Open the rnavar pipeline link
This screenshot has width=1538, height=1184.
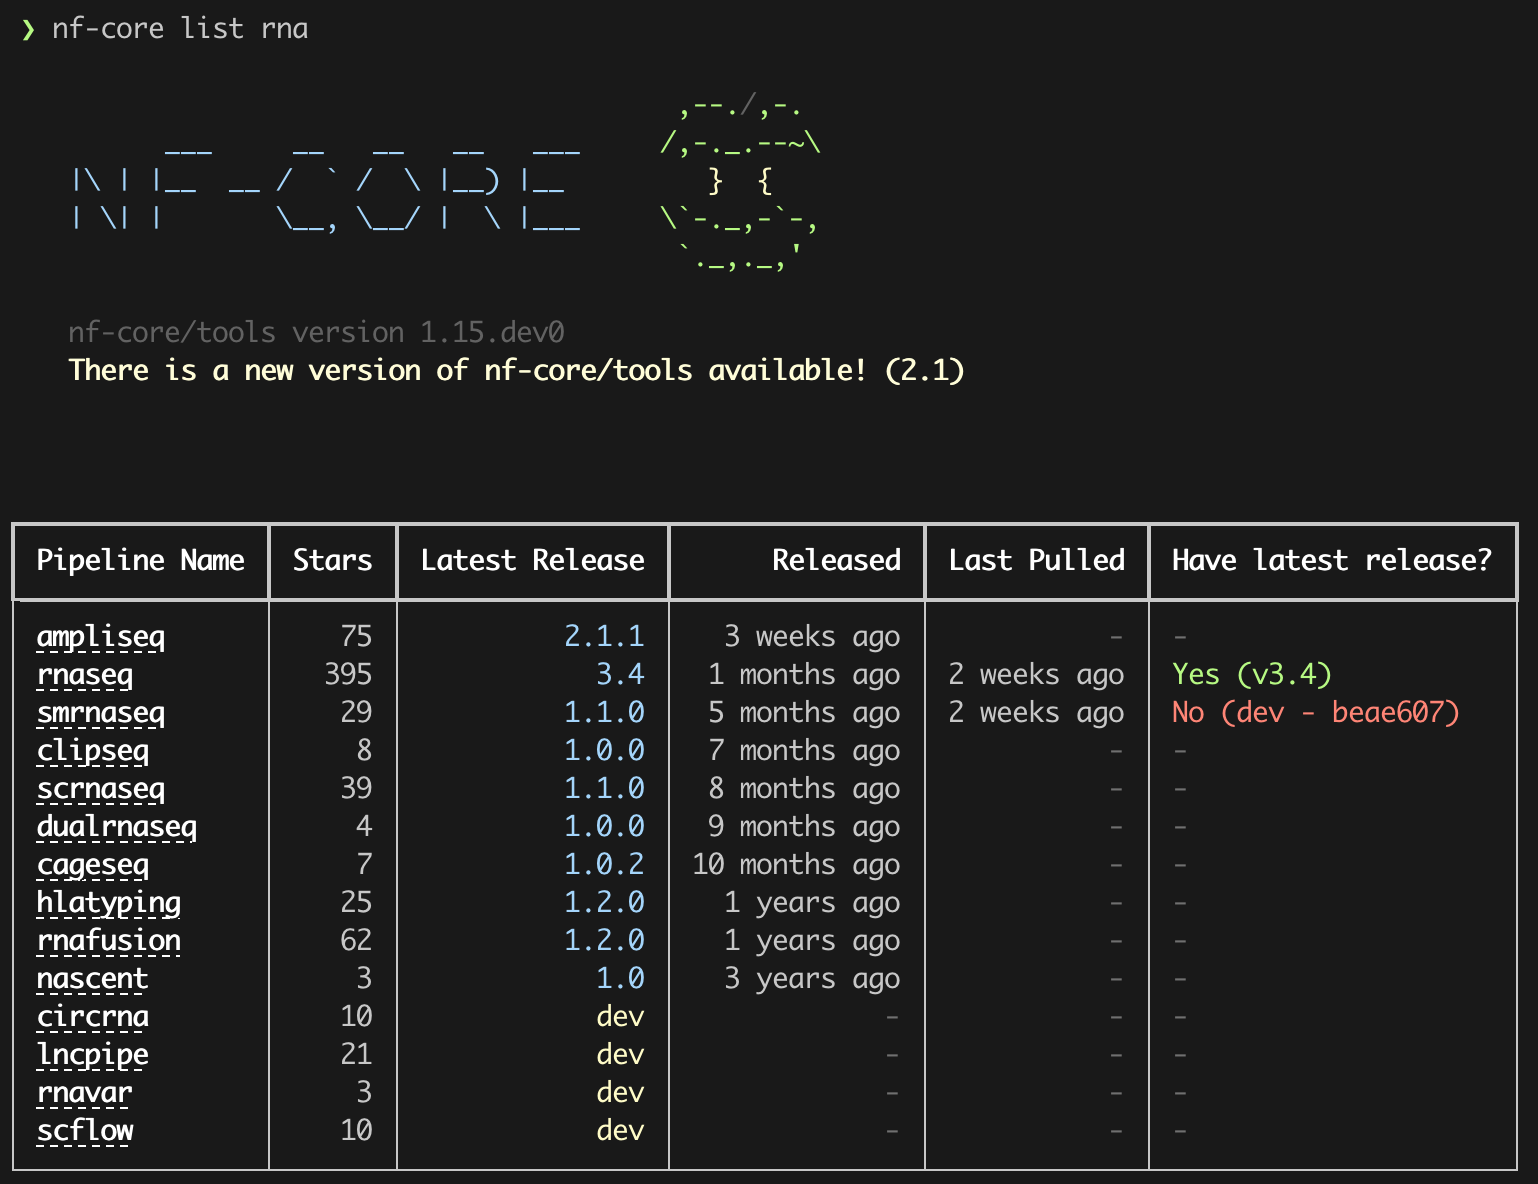click(x=83, y=1092)
